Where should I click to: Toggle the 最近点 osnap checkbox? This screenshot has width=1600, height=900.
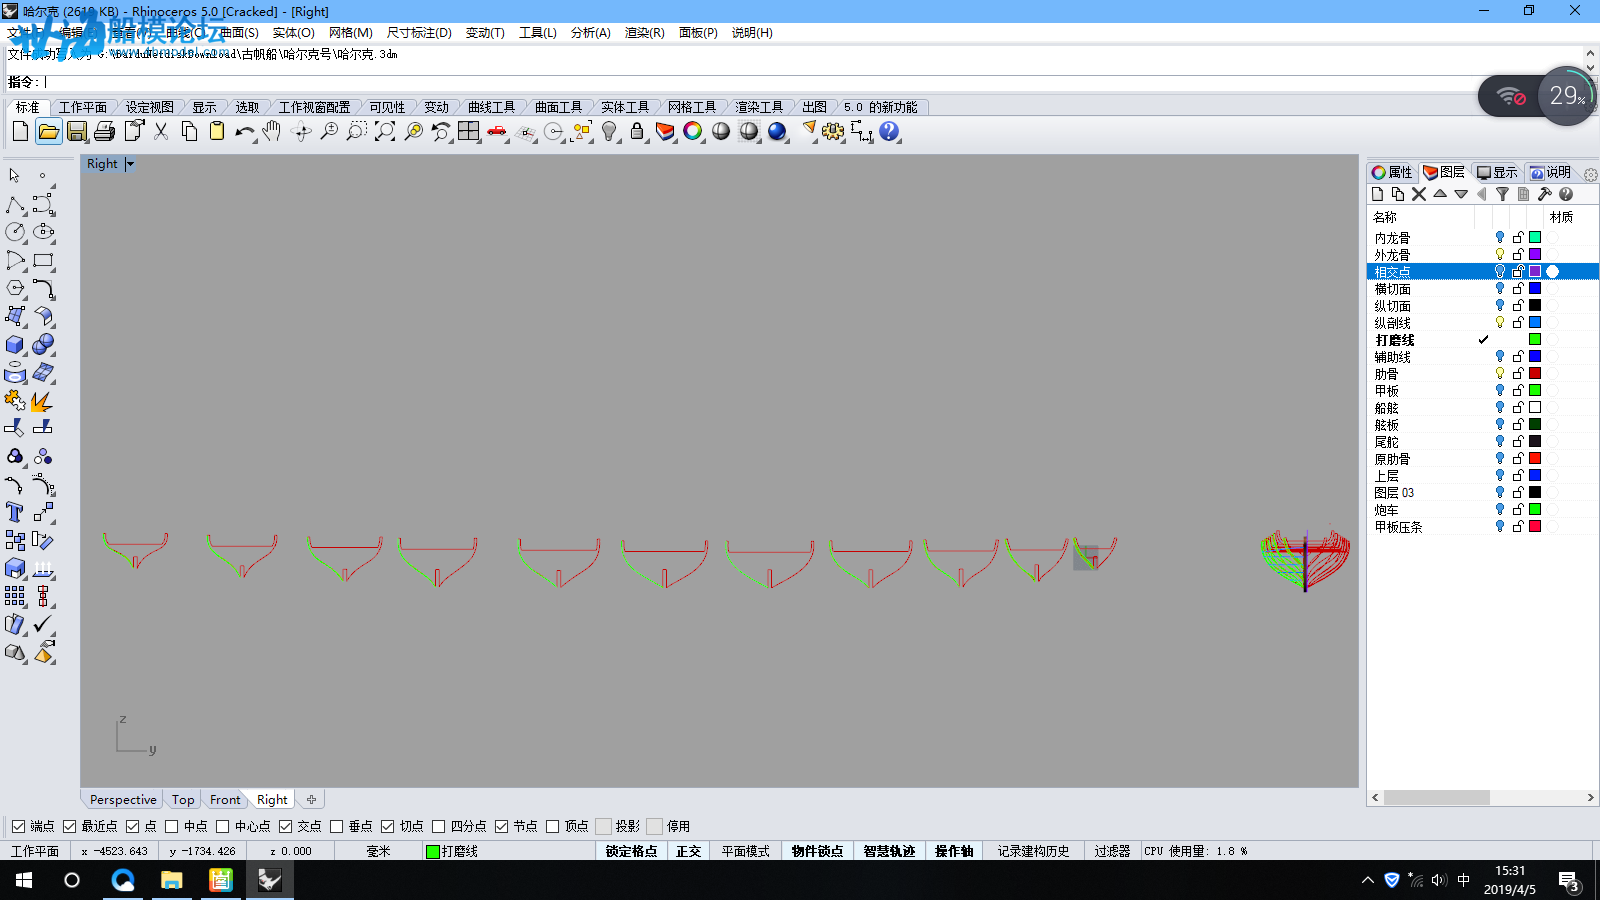[69, 826]
